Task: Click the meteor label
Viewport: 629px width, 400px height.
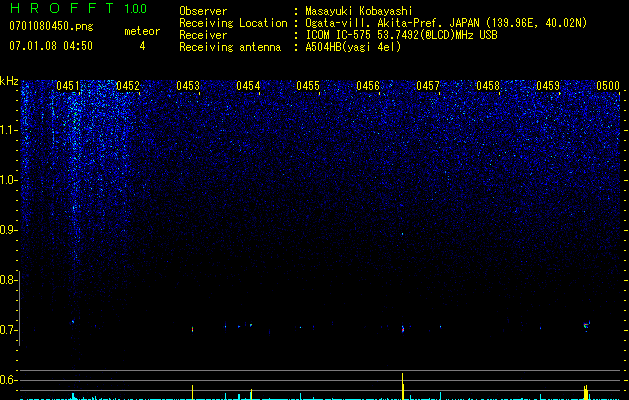Action: [142, 31]
